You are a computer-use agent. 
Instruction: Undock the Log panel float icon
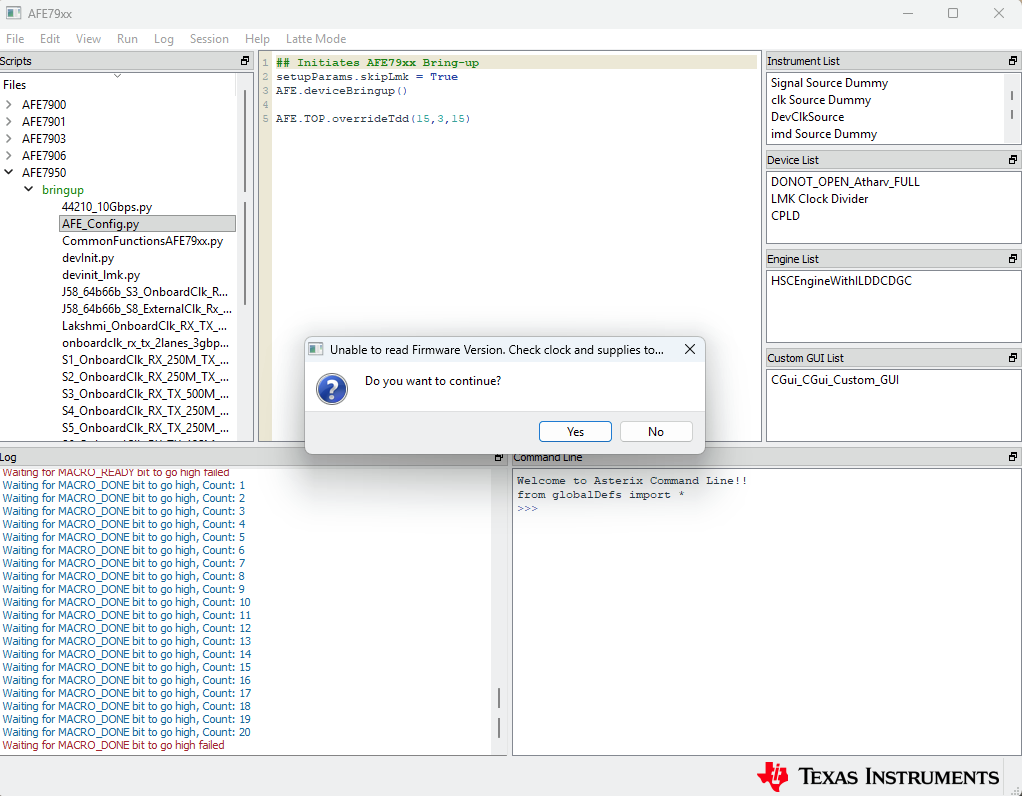pyautogui.click(x=499, y=458)
